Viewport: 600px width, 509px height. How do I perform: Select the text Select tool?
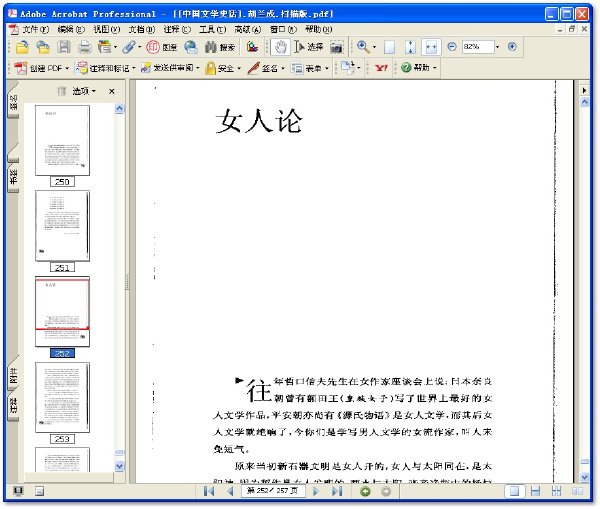[x=308, y=47]
